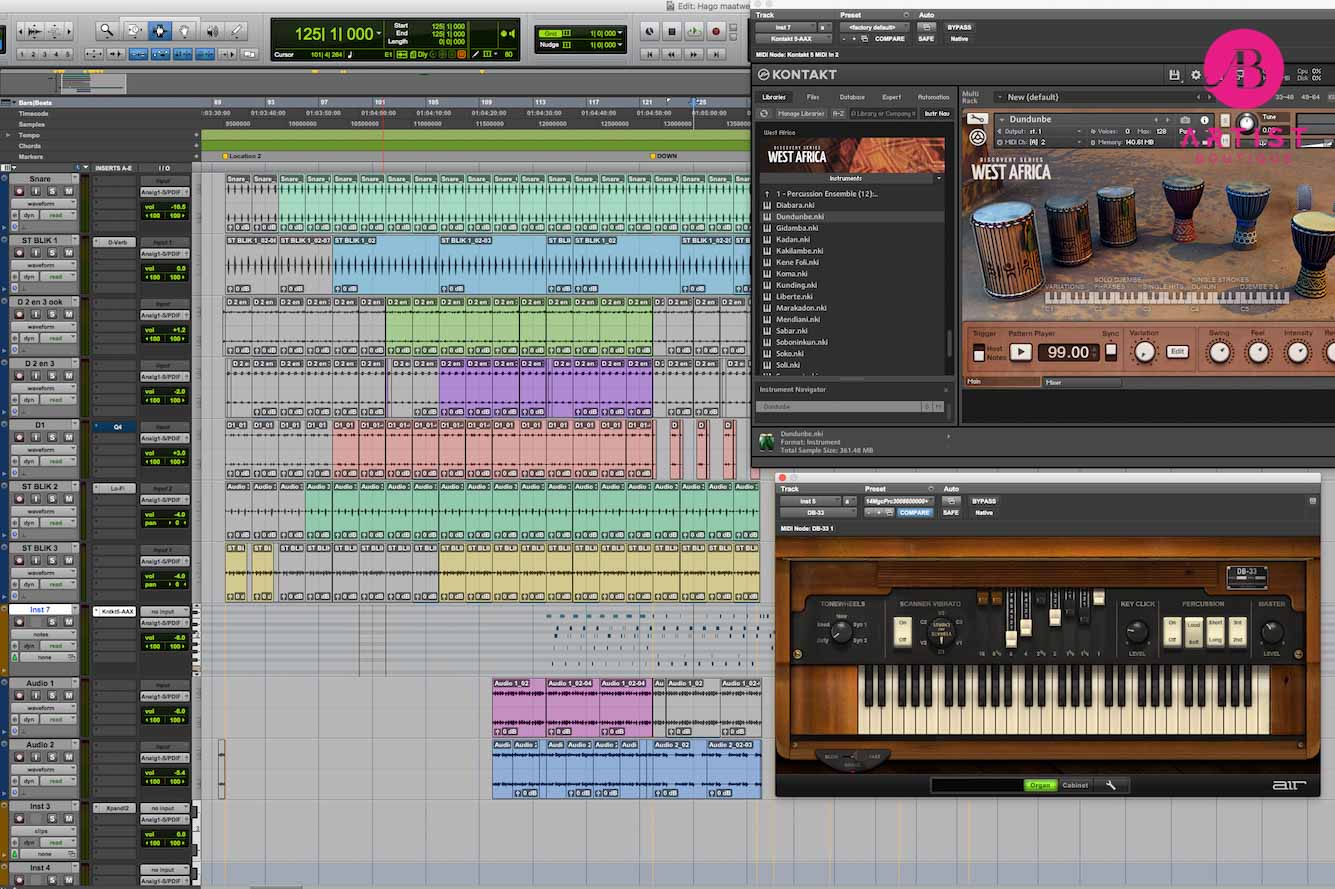Click the Instr Nav button in Kontakt

click(x=936, y=114)
